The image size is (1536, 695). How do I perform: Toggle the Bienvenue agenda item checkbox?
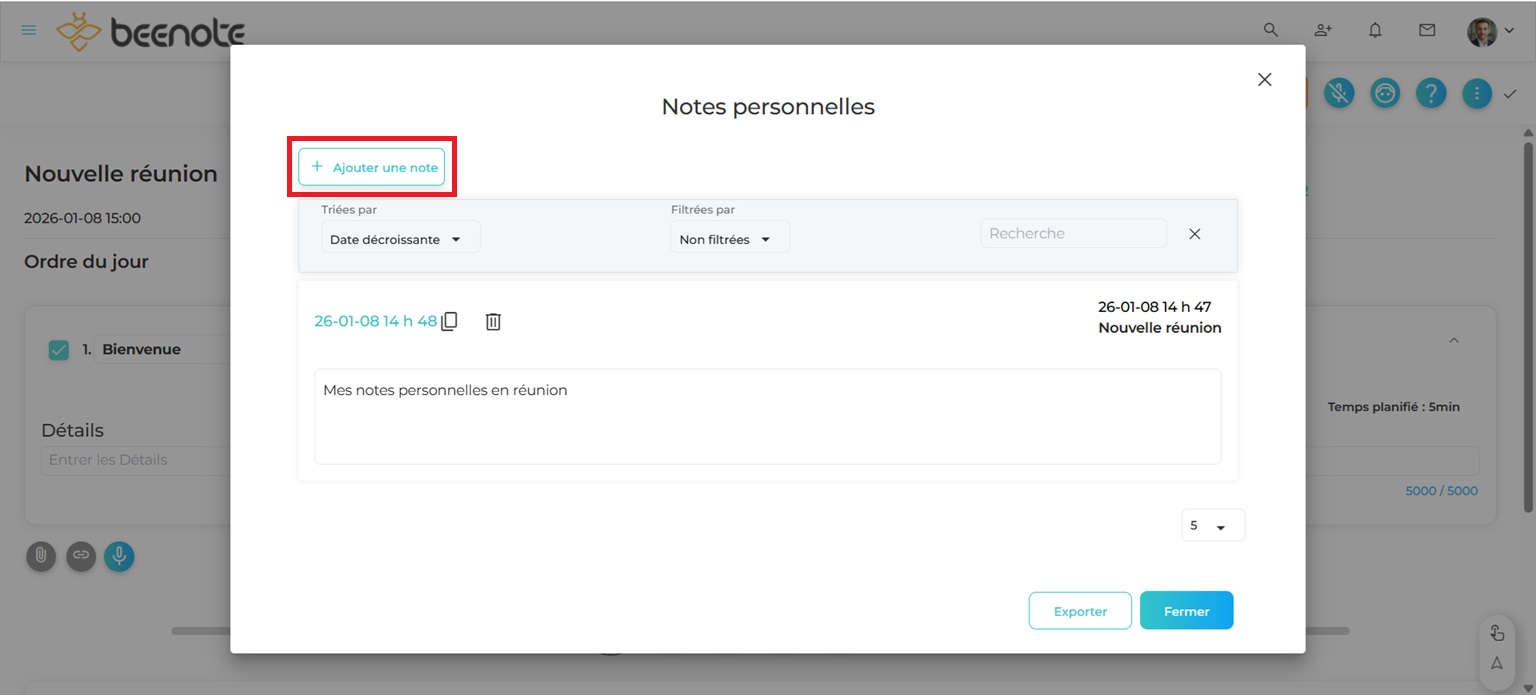(x=59, y=350)
